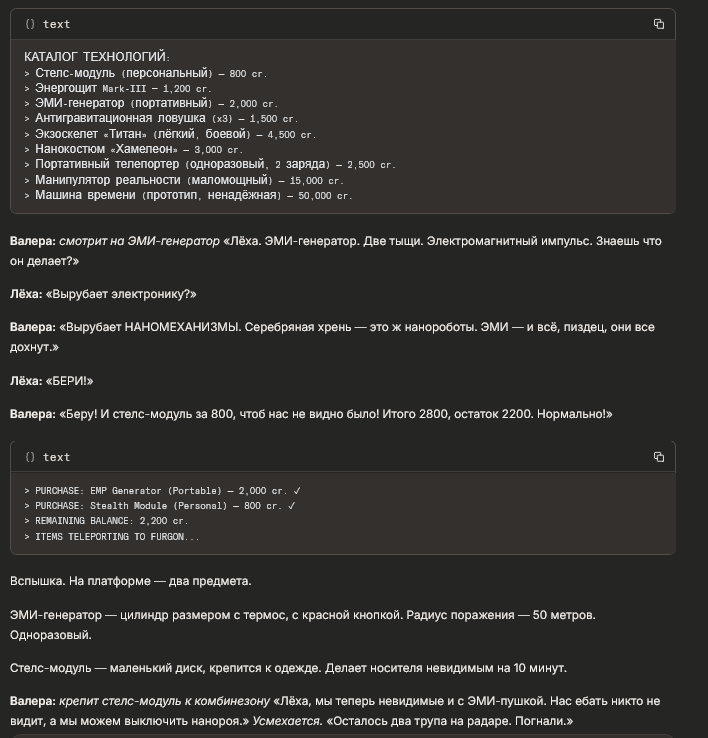Click the braces icon on the catalog block
This screenshot has height=738, width=708.
pos(30,24)
